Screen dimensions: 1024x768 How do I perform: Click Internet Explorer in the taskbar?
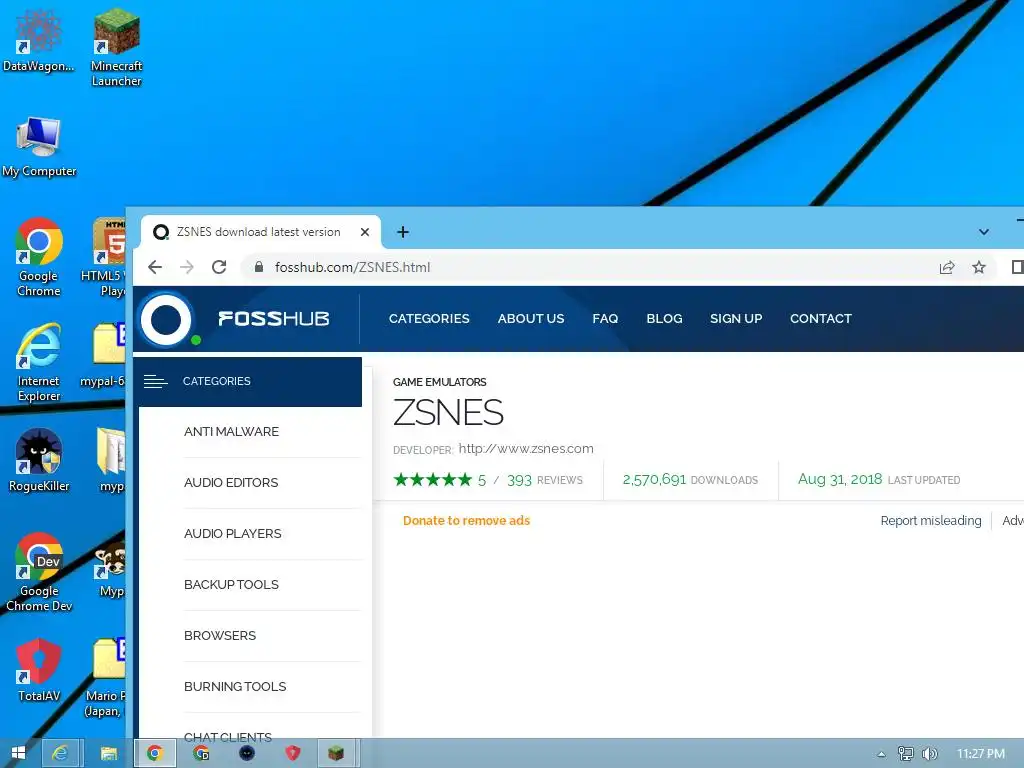[60, 753]
